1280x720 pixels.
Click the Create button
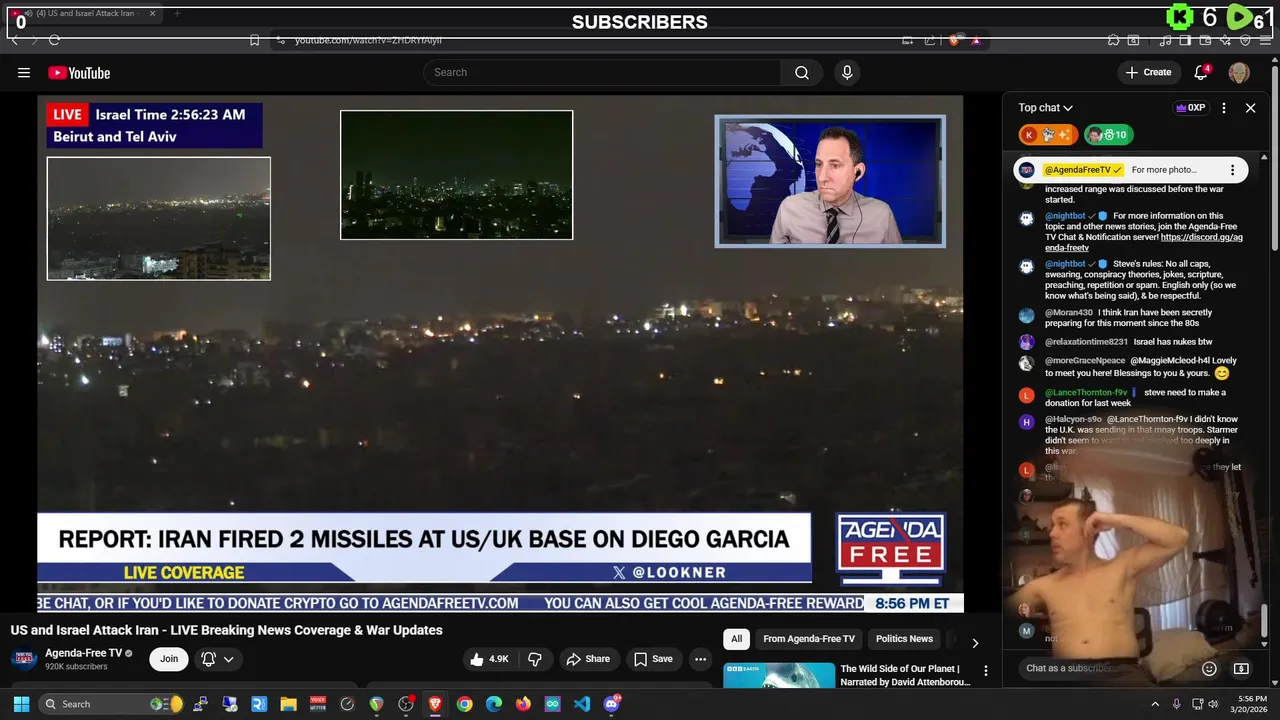(x=1148, y=72)
